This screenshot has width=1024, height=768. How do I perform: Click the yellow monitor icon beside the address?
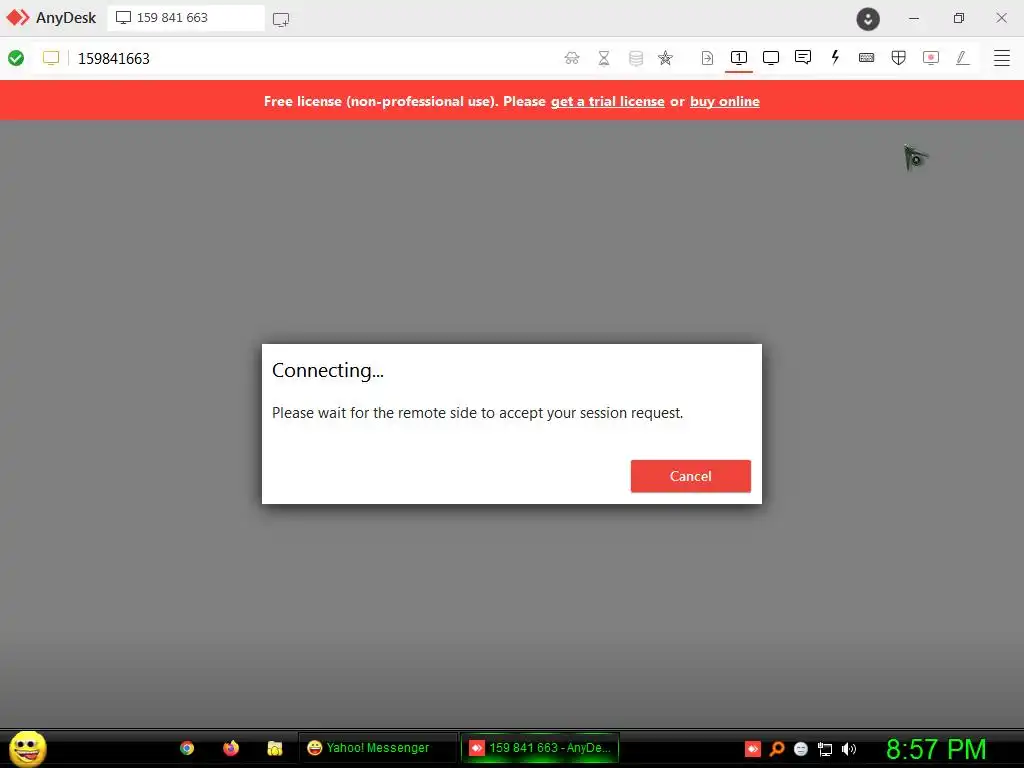point(51,58)
